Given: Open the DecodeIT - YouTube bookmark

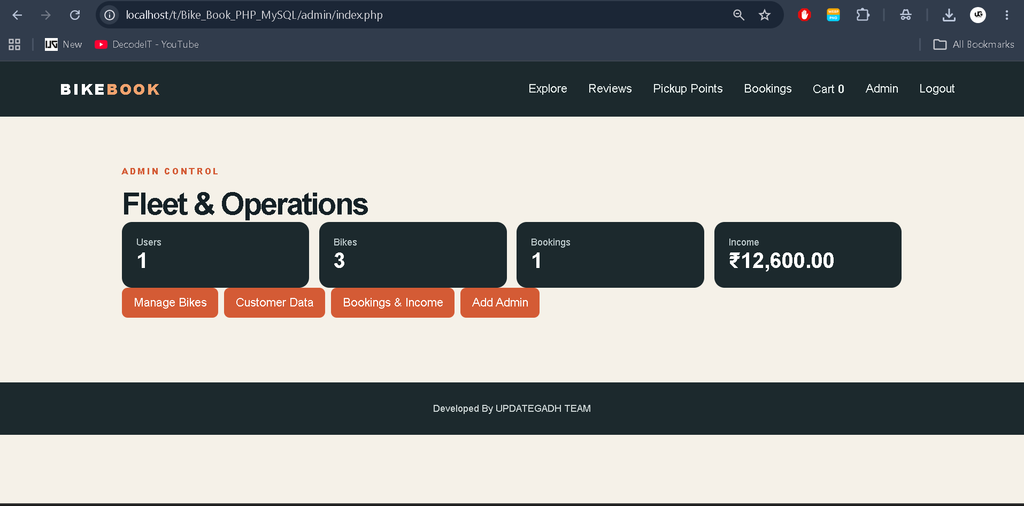Looking at the screenshot, I should click(147, 44).
